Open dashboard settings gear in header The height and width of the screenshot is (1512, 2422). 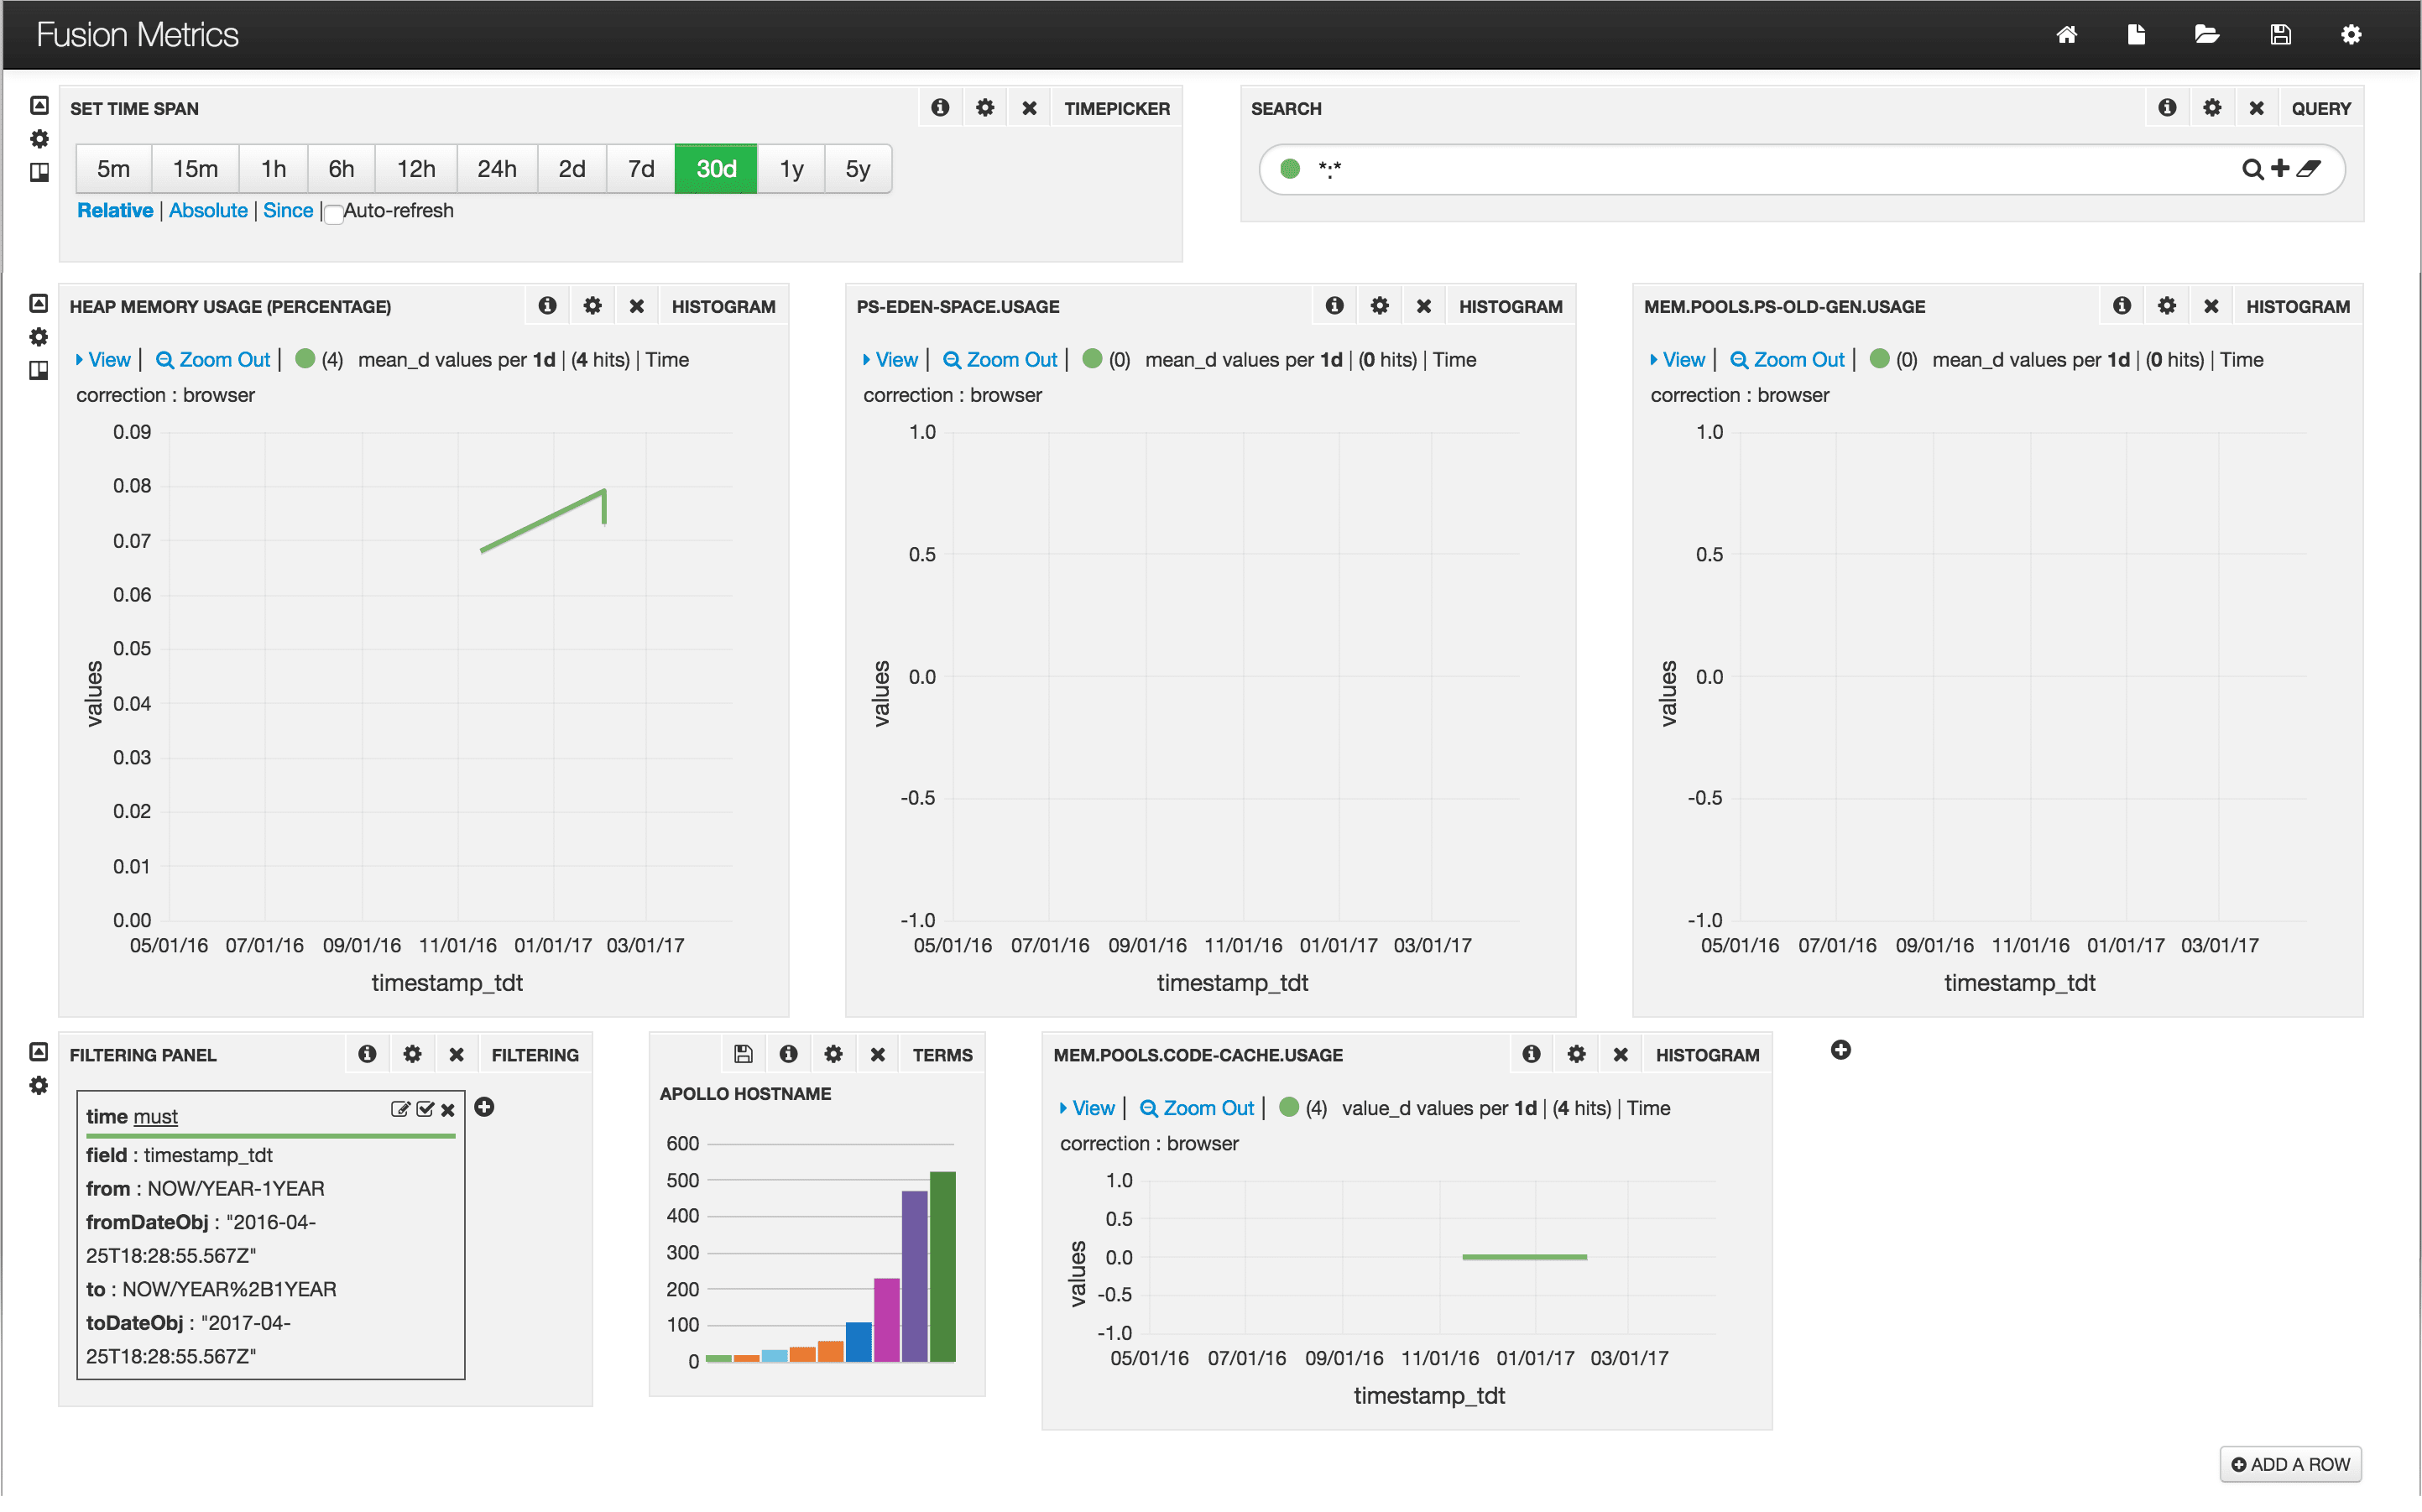[2351, 35]
